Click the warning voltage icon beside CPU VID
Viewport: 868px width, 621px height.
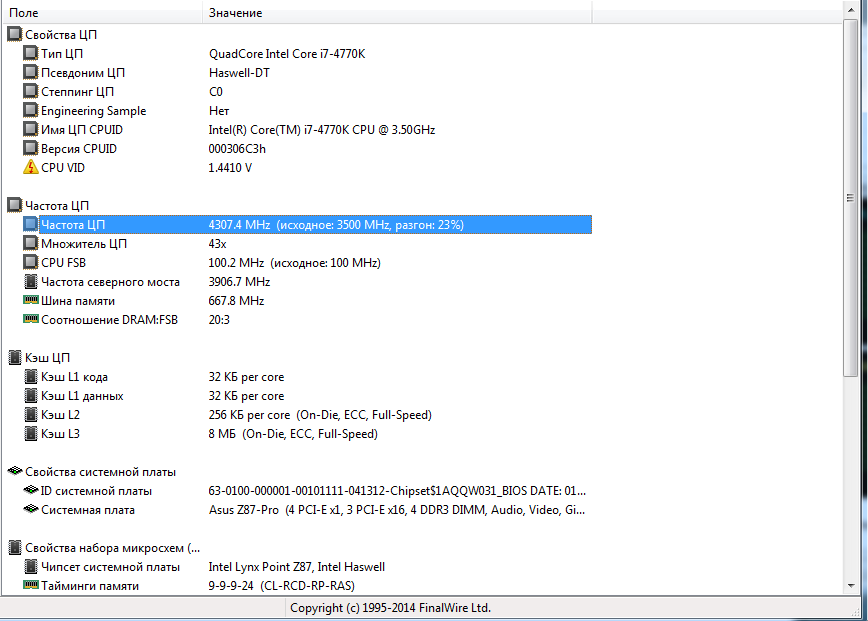tap(30, 167)
